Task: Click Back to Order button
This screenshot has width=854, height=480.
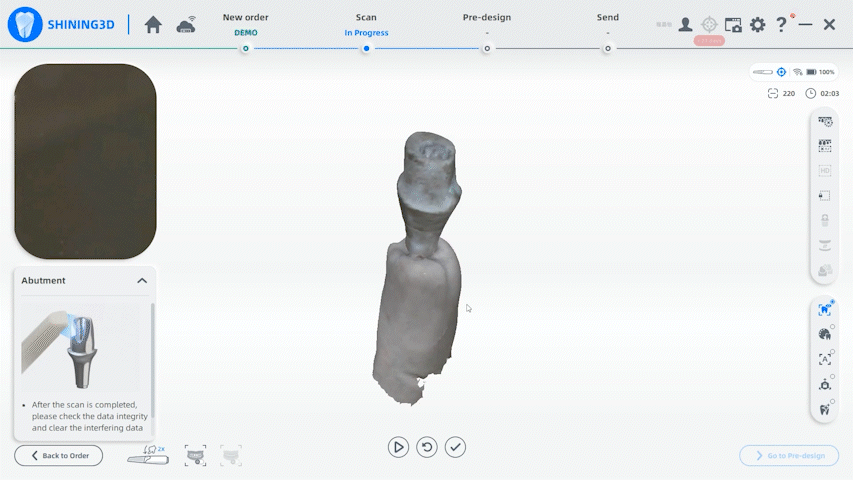Action: point(59,455)
